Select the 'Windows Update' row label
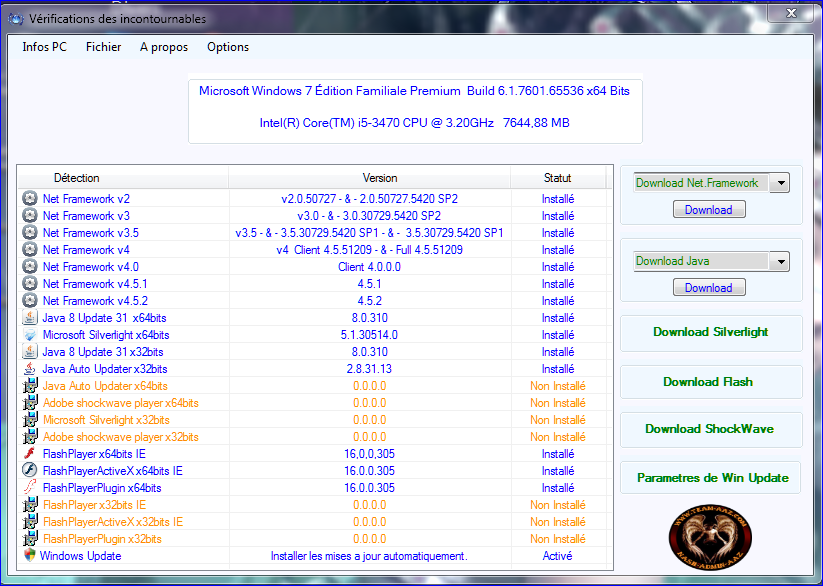This screenshot has width=823, height=586. pyautogui.click(x=80, y=556)
